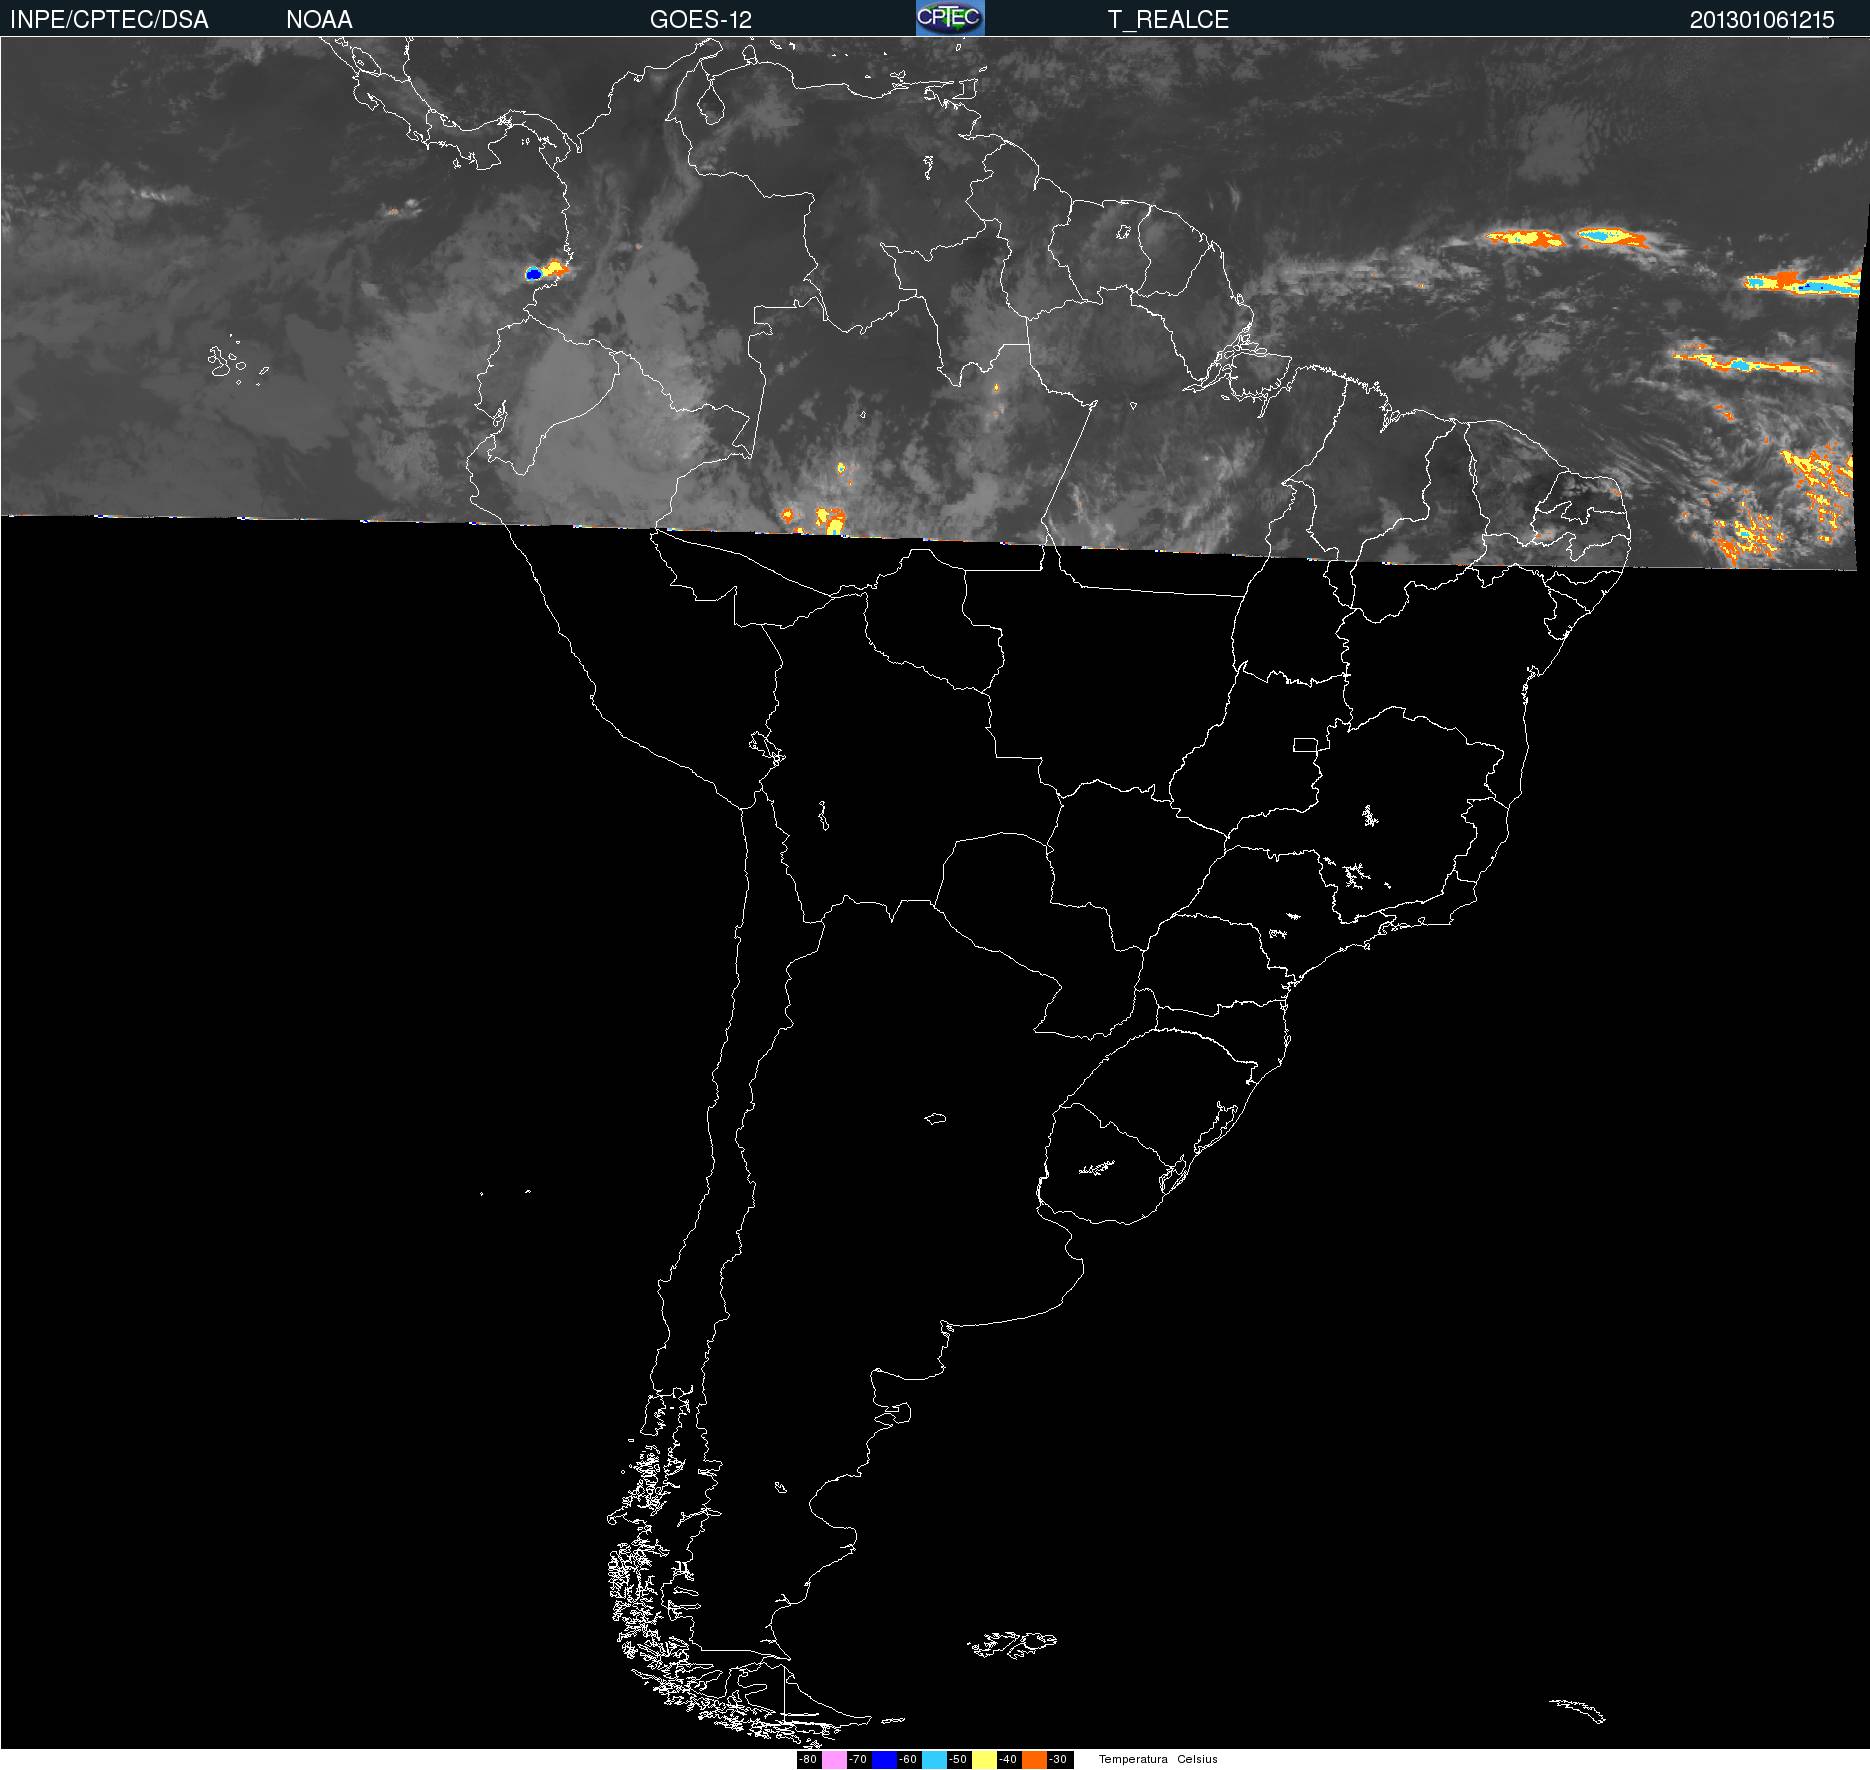
Task: Click the CPTEC logo in the header
Action: (950, 18)
